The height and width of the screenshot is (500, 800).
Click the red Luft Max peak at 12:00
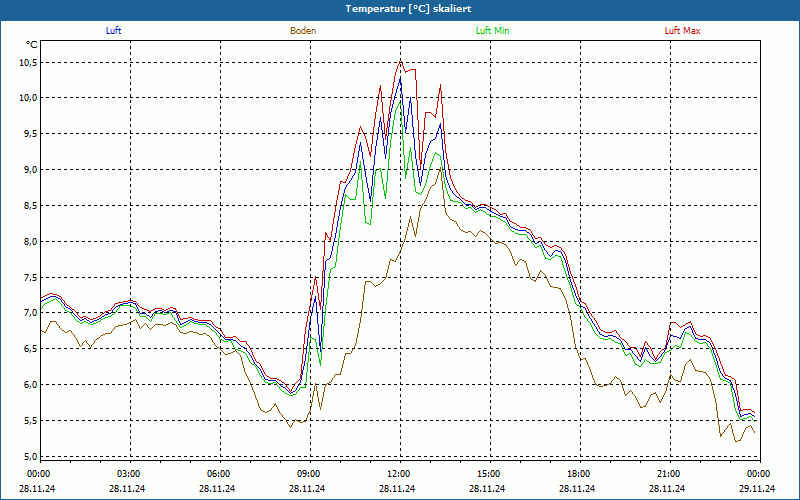coord(401,60)
